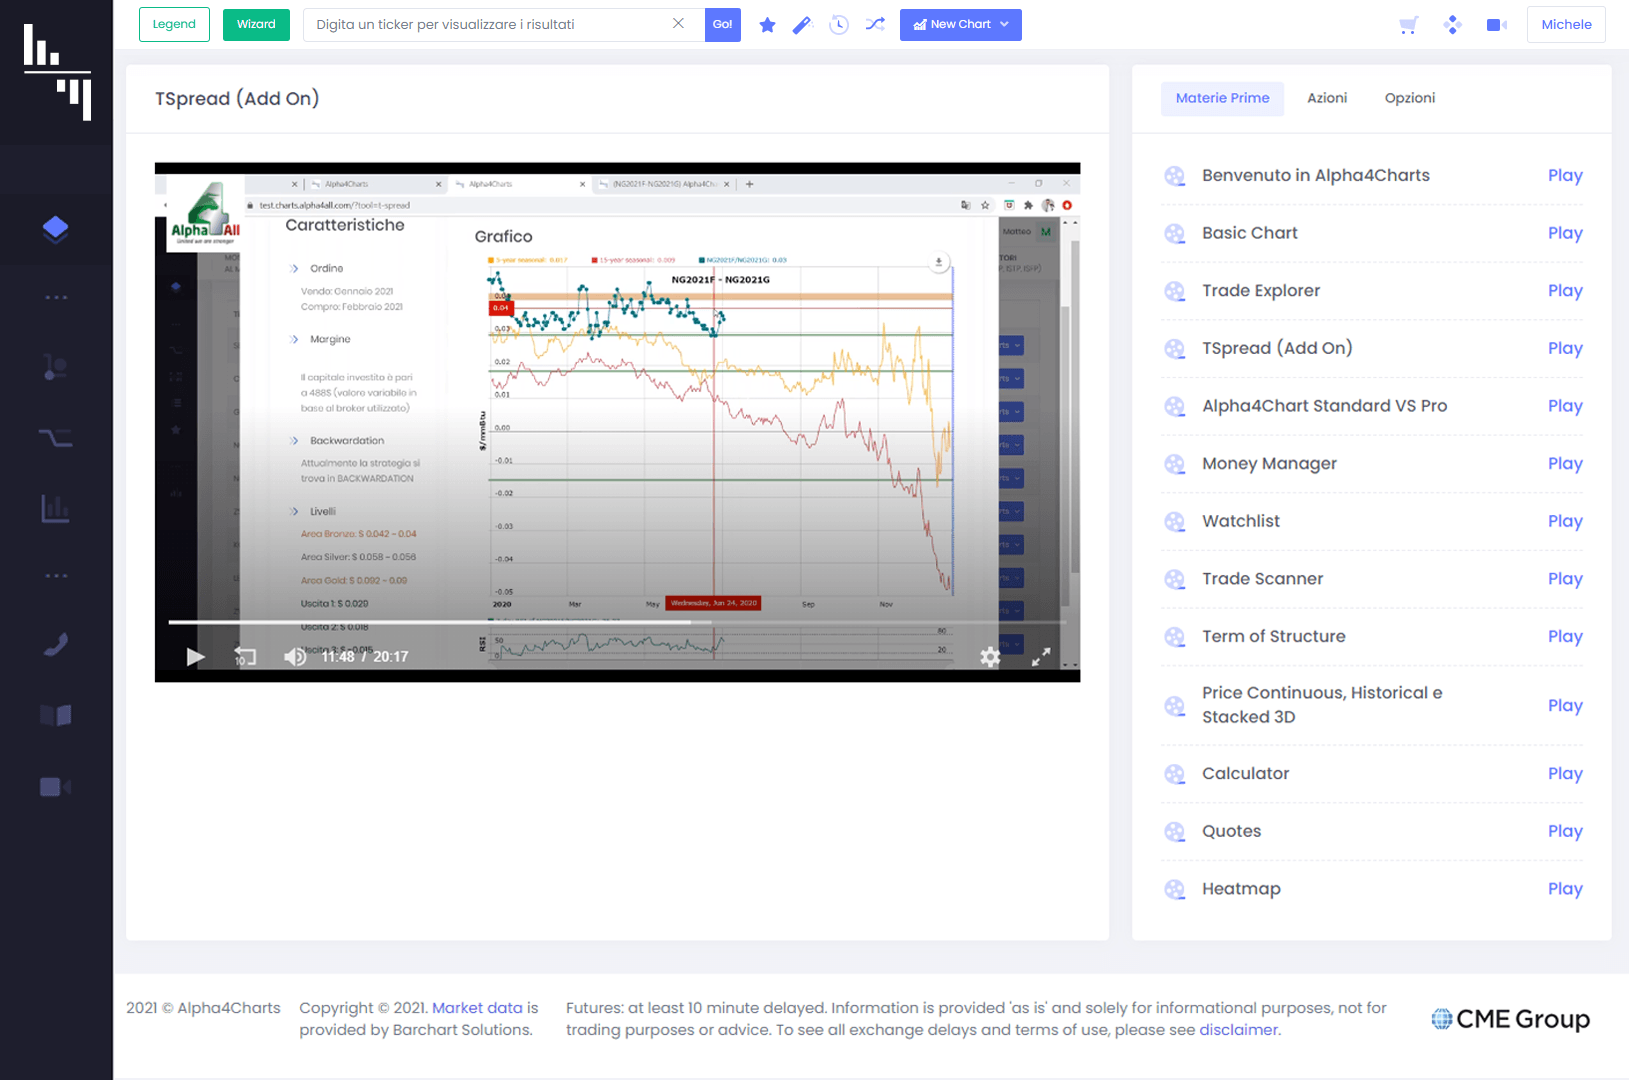
Task: Switch to the Opzioni tab
Action: click(x=1409, y=98)
